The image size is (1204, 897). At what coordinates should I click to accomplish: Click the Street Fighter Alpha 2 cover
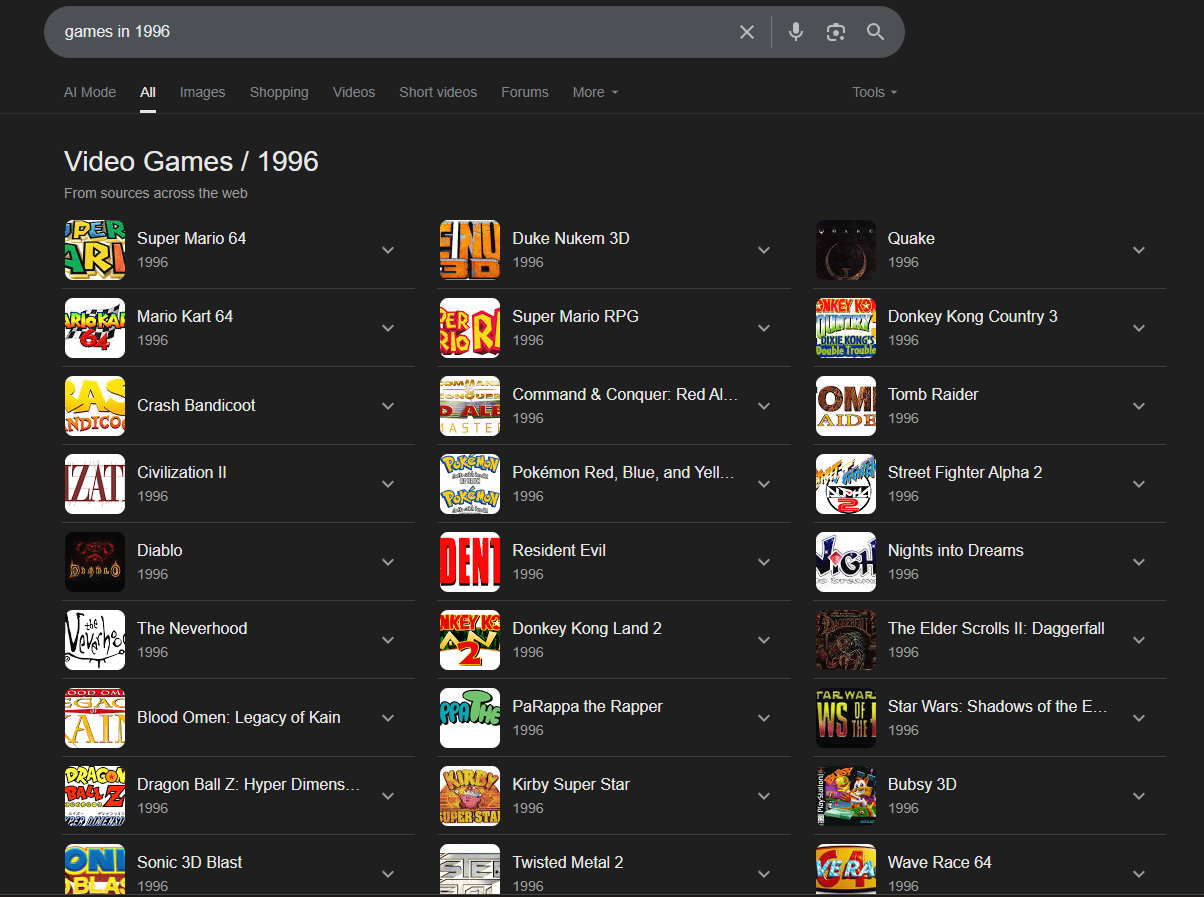coord(846,484)
